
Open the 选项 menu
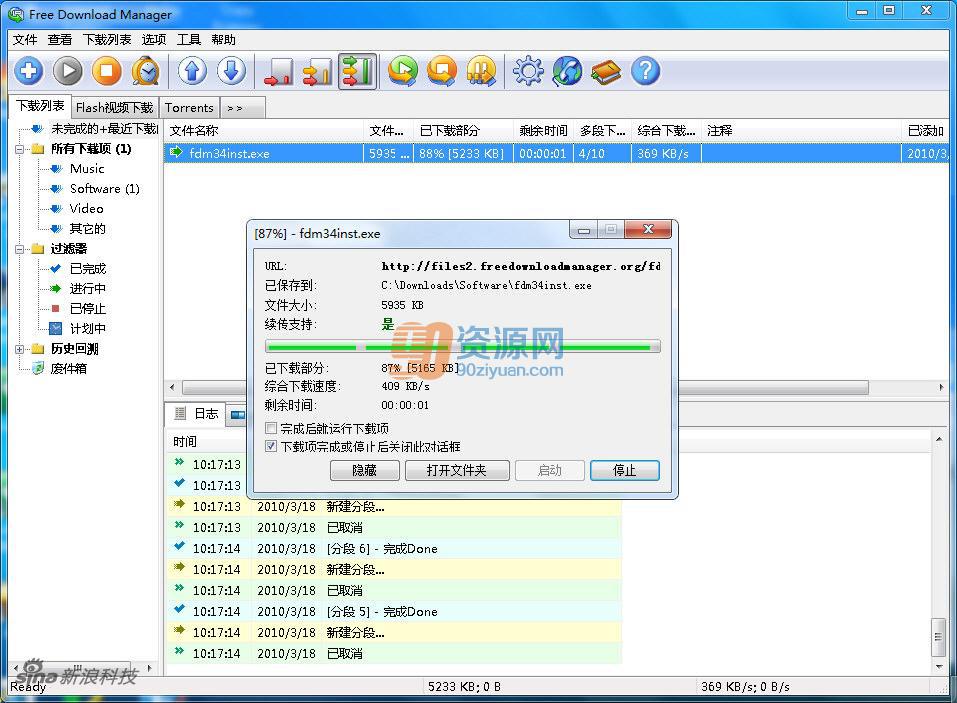coord(154,40)
